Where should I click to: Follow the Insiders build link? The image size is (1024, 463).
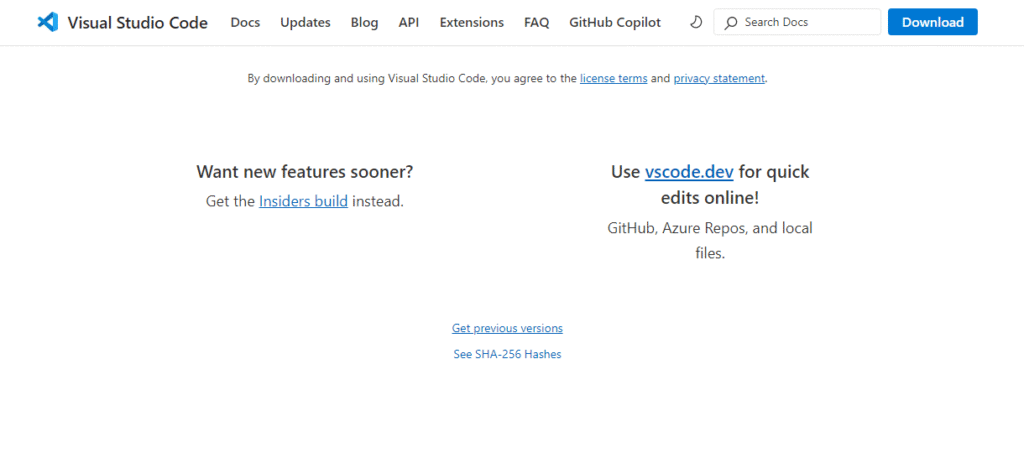[303, 201]
